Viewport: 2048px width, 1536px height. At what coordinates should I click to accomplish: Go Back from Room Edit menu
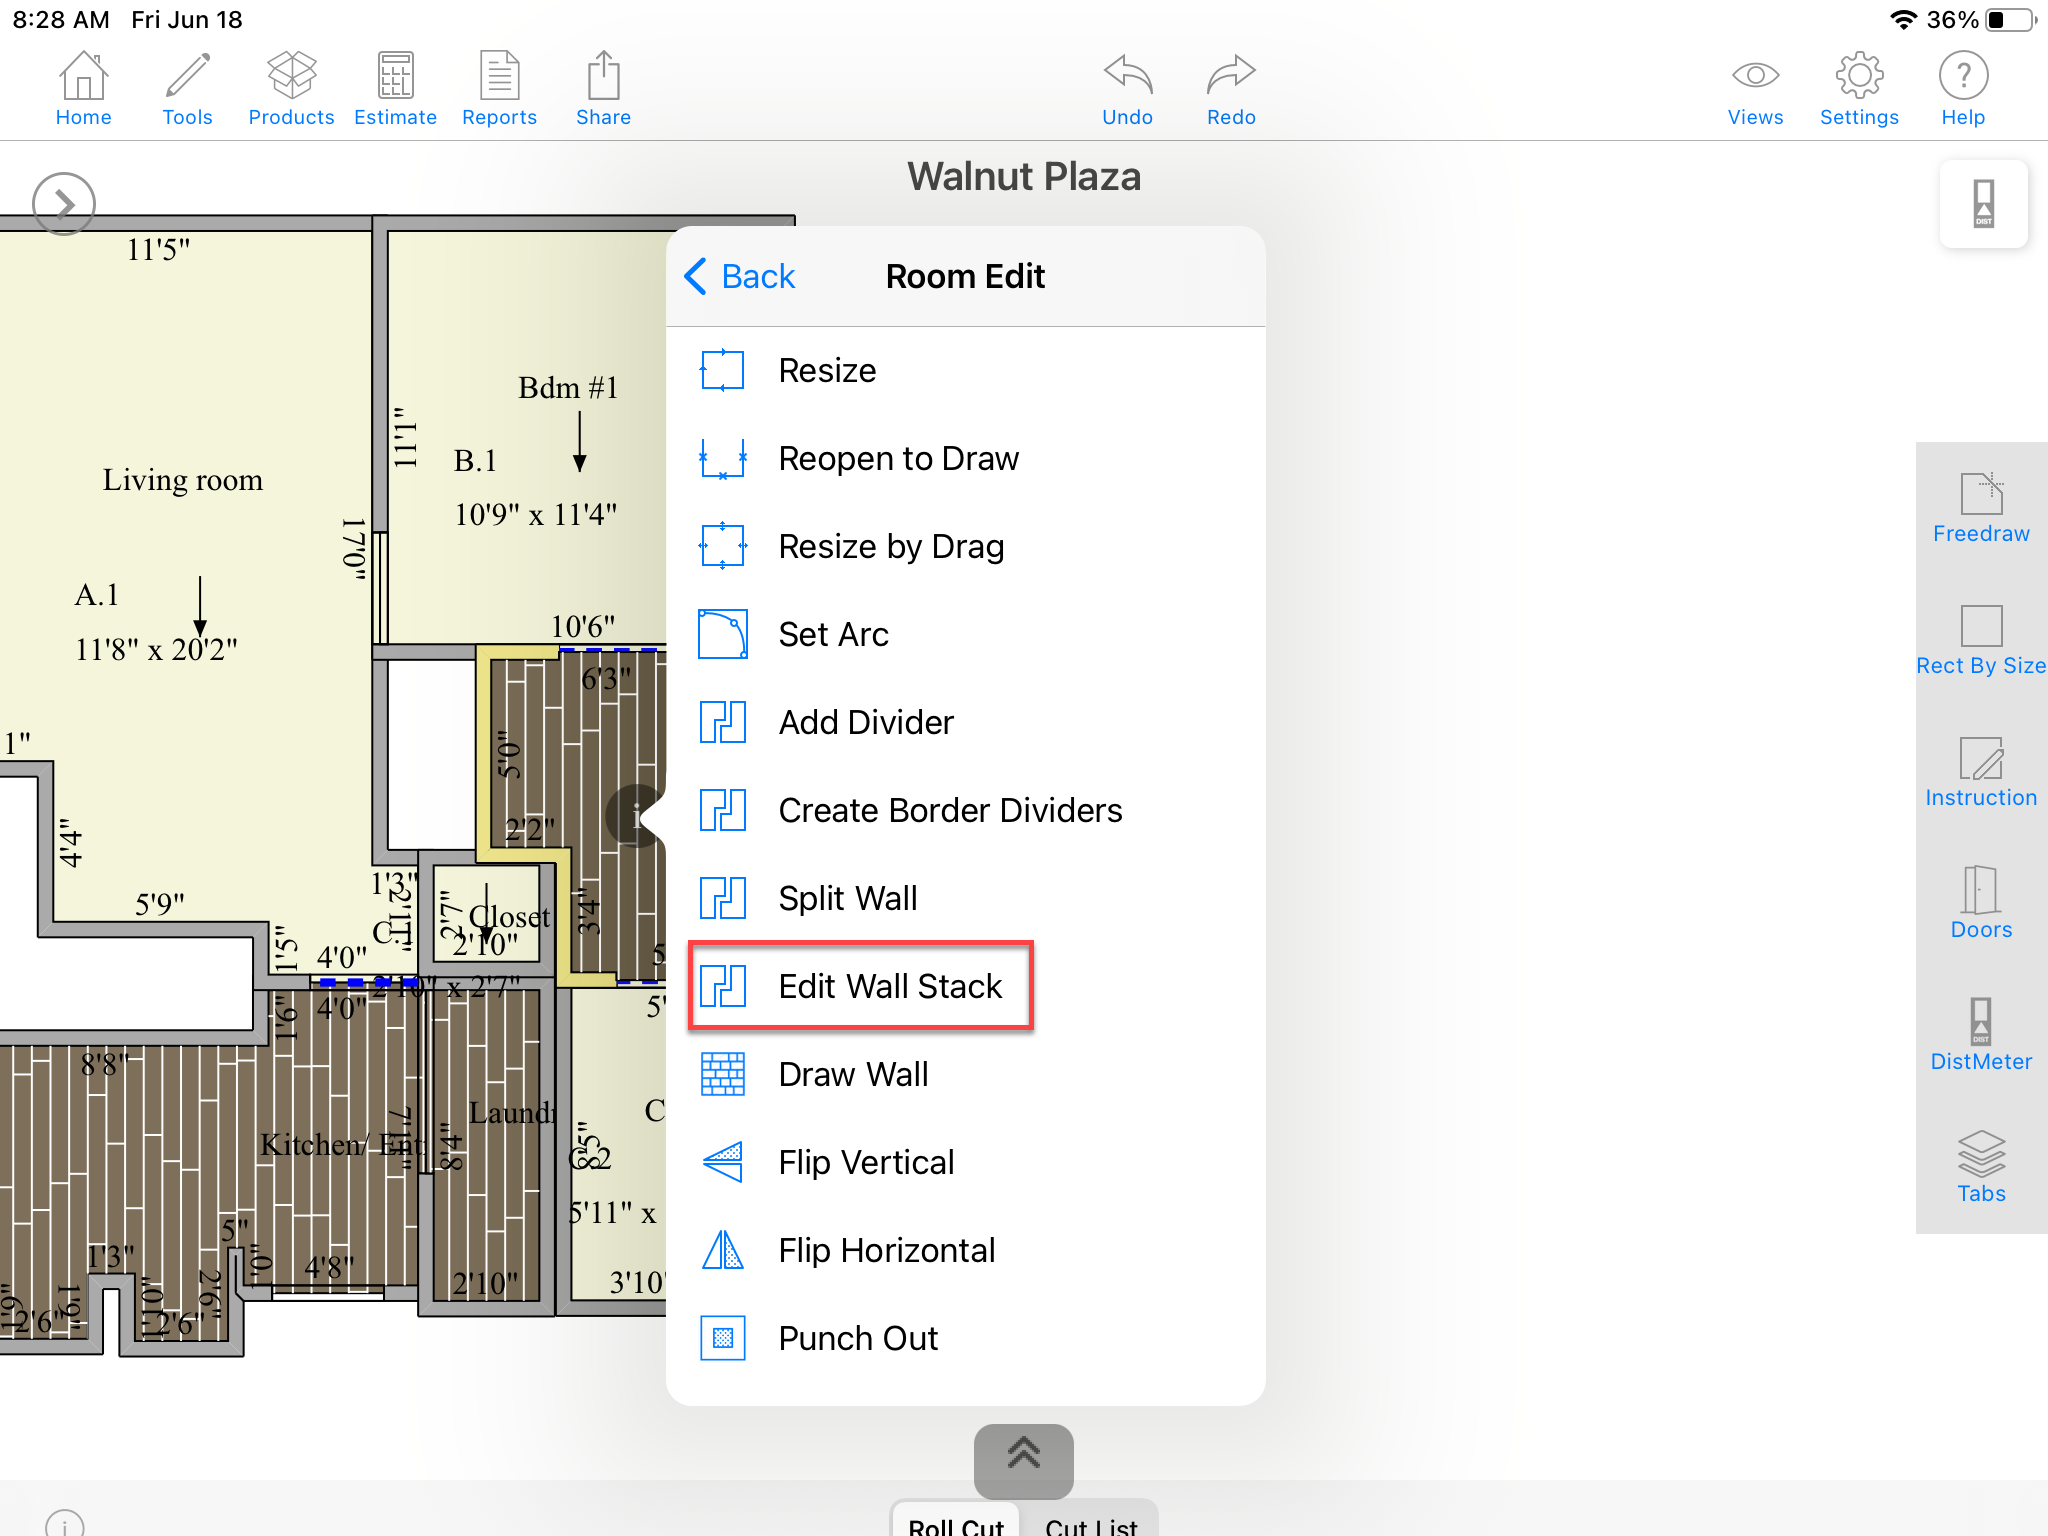coord(740,277)
